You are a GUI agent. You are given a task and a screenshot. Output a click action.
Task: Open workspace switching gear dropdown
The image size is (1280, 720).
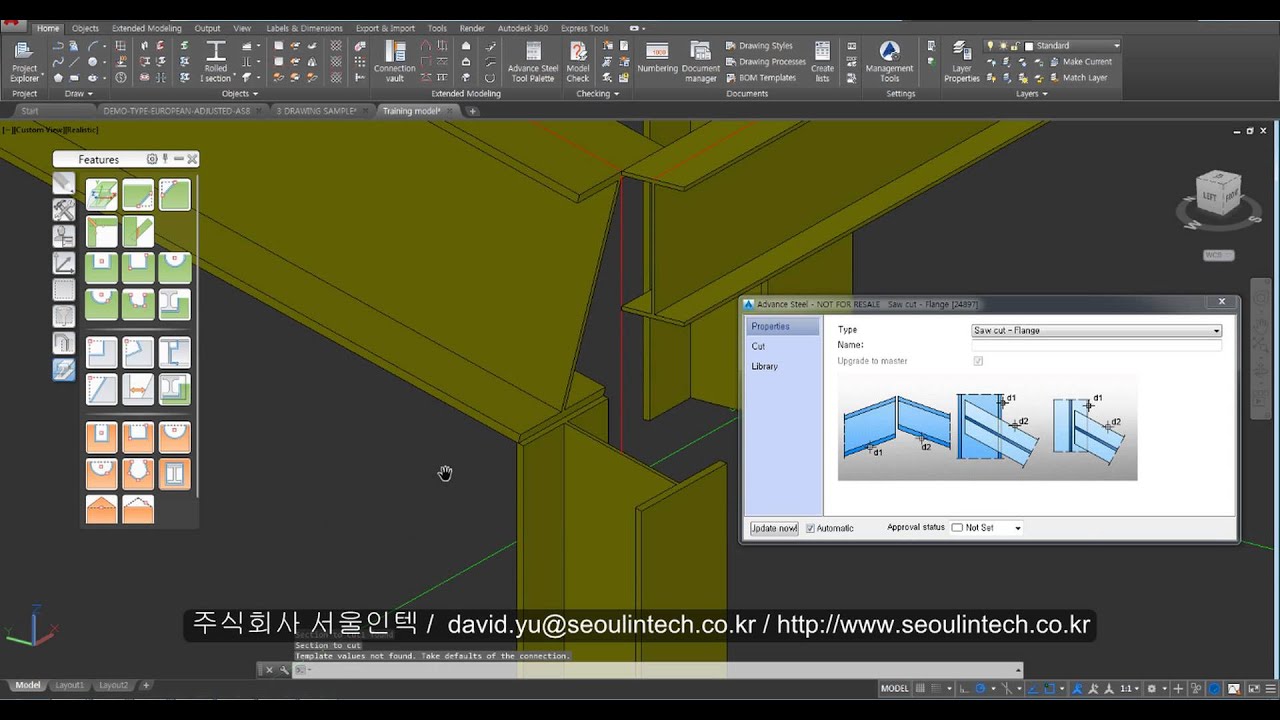[1157, 688]
